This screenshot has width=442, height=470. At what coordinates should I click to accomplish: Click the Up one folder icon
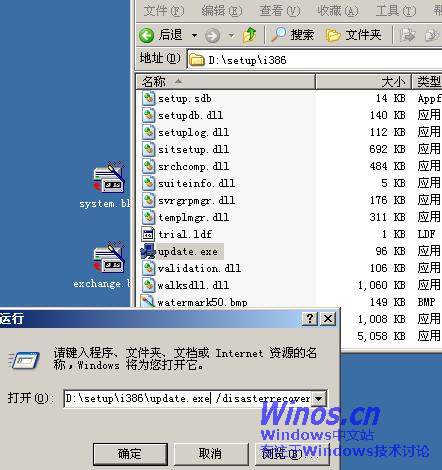tap(250, 35)
